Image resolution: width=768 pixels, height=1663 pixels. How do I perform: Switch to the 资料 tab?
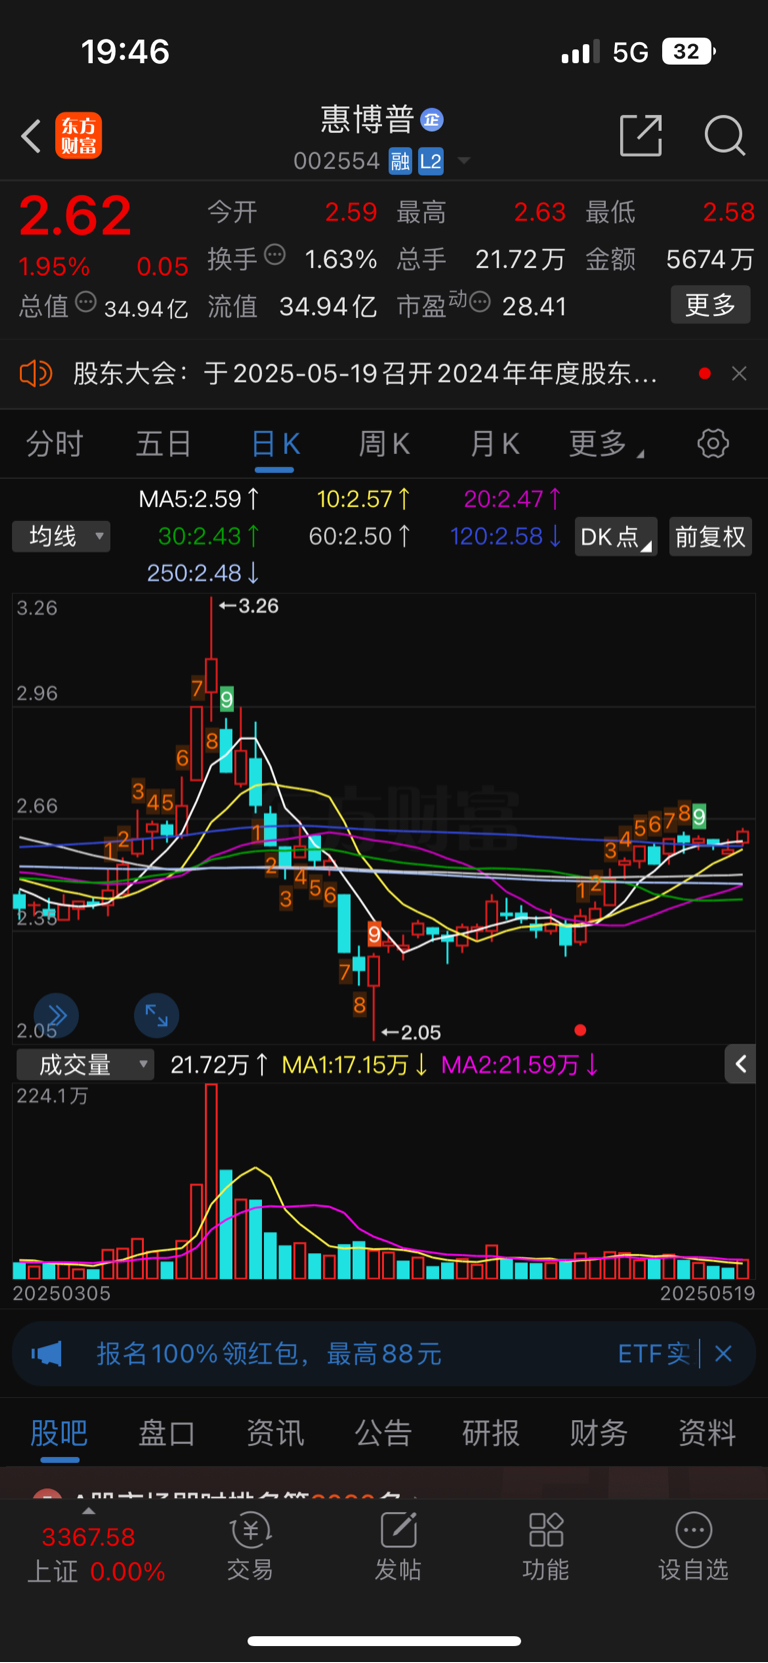(x=707, y=1434)
